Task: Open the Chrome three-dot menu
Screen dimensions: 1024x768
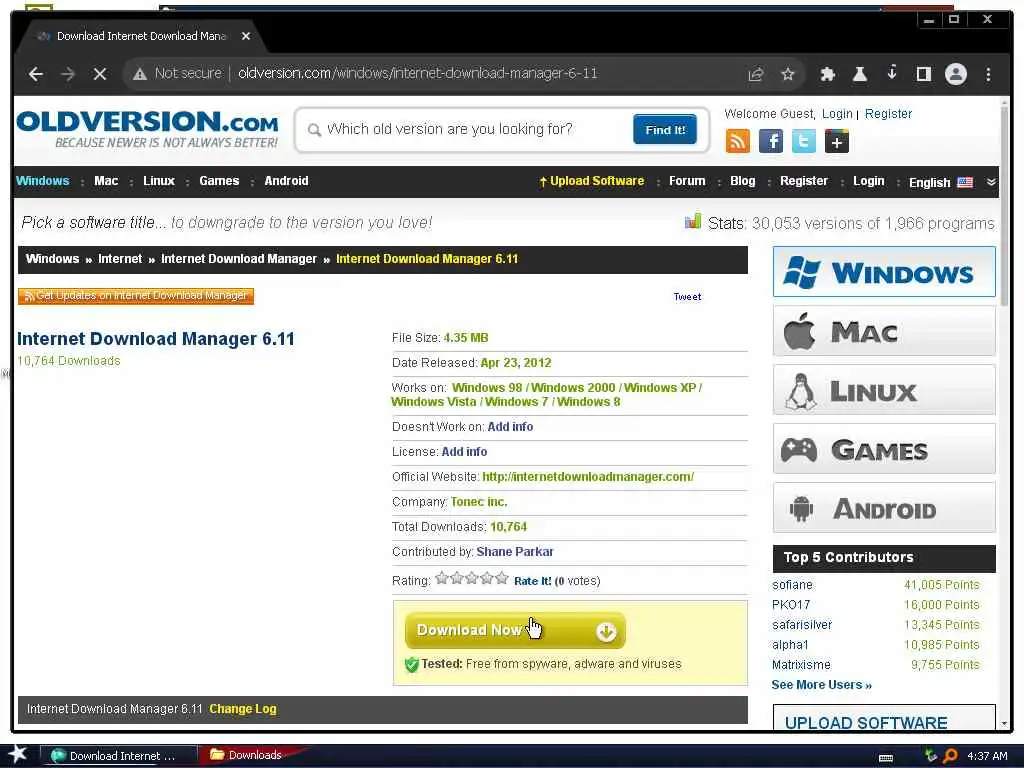Action: click(x=988, y=74)
